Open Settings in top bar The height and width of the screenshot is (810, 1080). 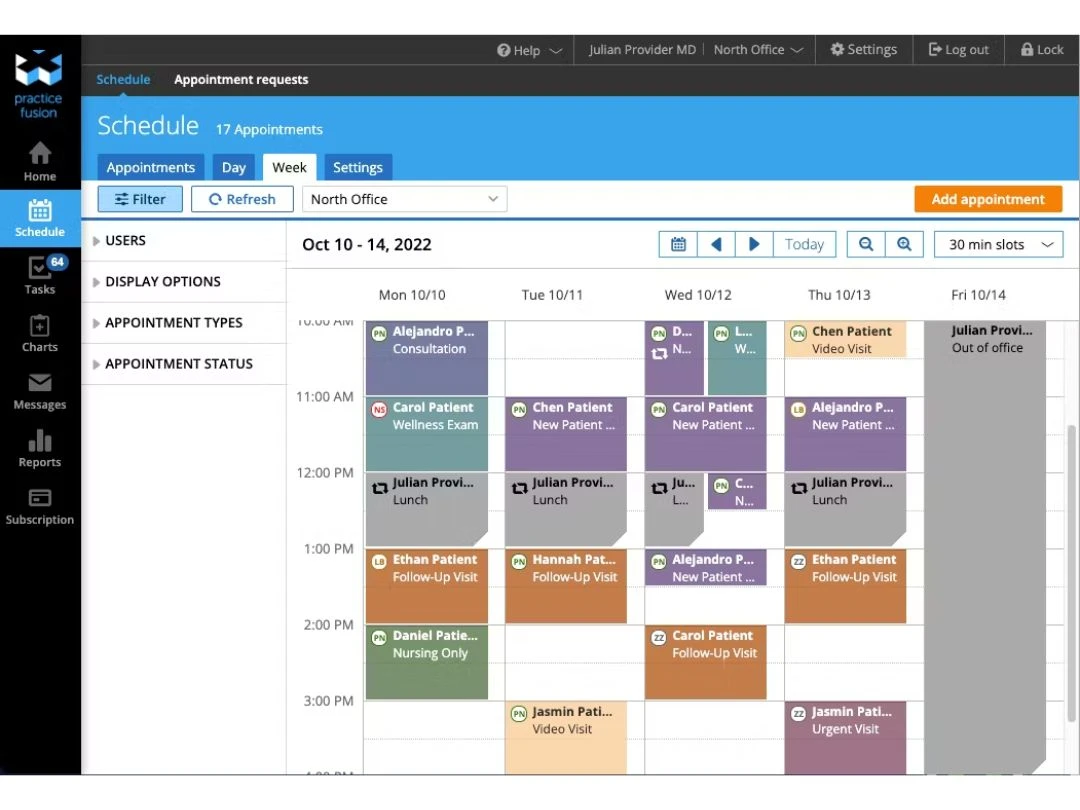pyautogui.click(x=864, y=50)
